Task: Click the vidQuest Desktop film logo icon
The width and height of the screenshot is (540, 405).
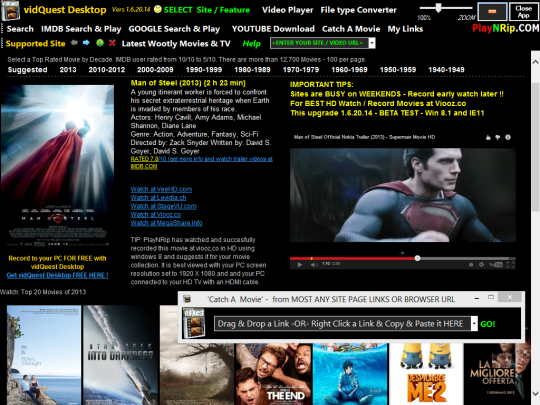Action: pos(10,10)
